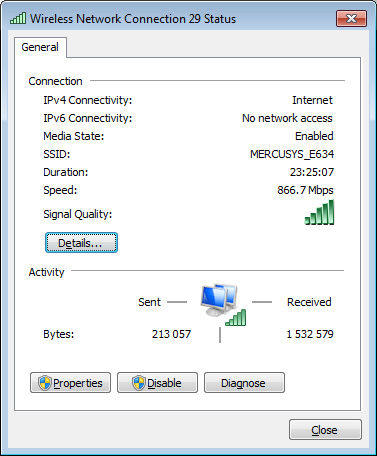377x456 pixels.
Task: Disable the wireless connection
Action: [x=157, y=383]
